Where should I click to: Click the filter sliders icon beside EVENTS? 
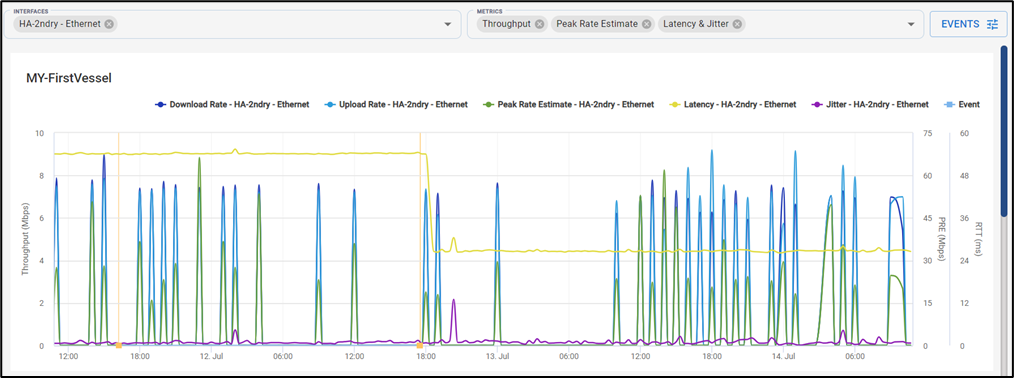pos(992,25)
